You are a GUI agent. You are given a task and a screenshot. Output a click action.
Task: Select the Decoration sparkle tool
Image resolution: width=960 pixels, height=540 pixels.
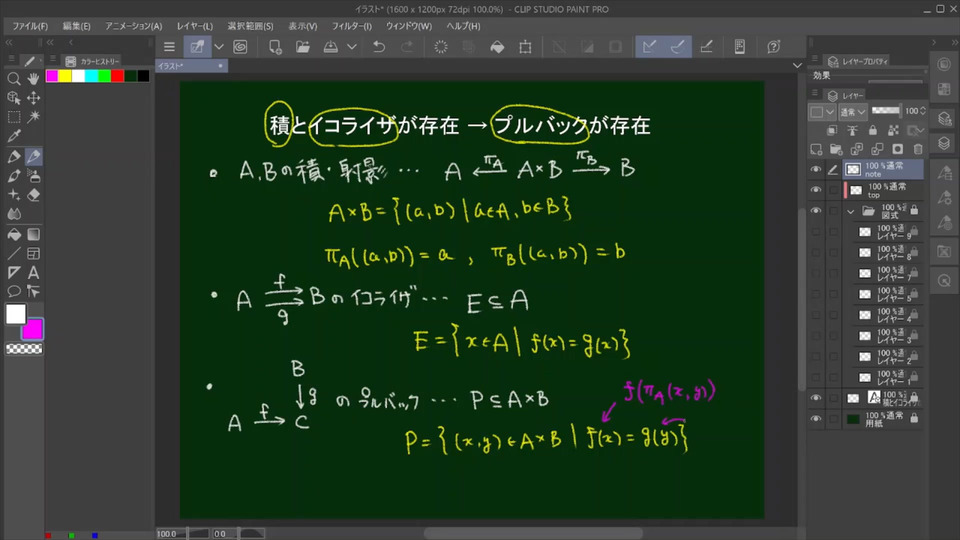[x=13, y=195]
